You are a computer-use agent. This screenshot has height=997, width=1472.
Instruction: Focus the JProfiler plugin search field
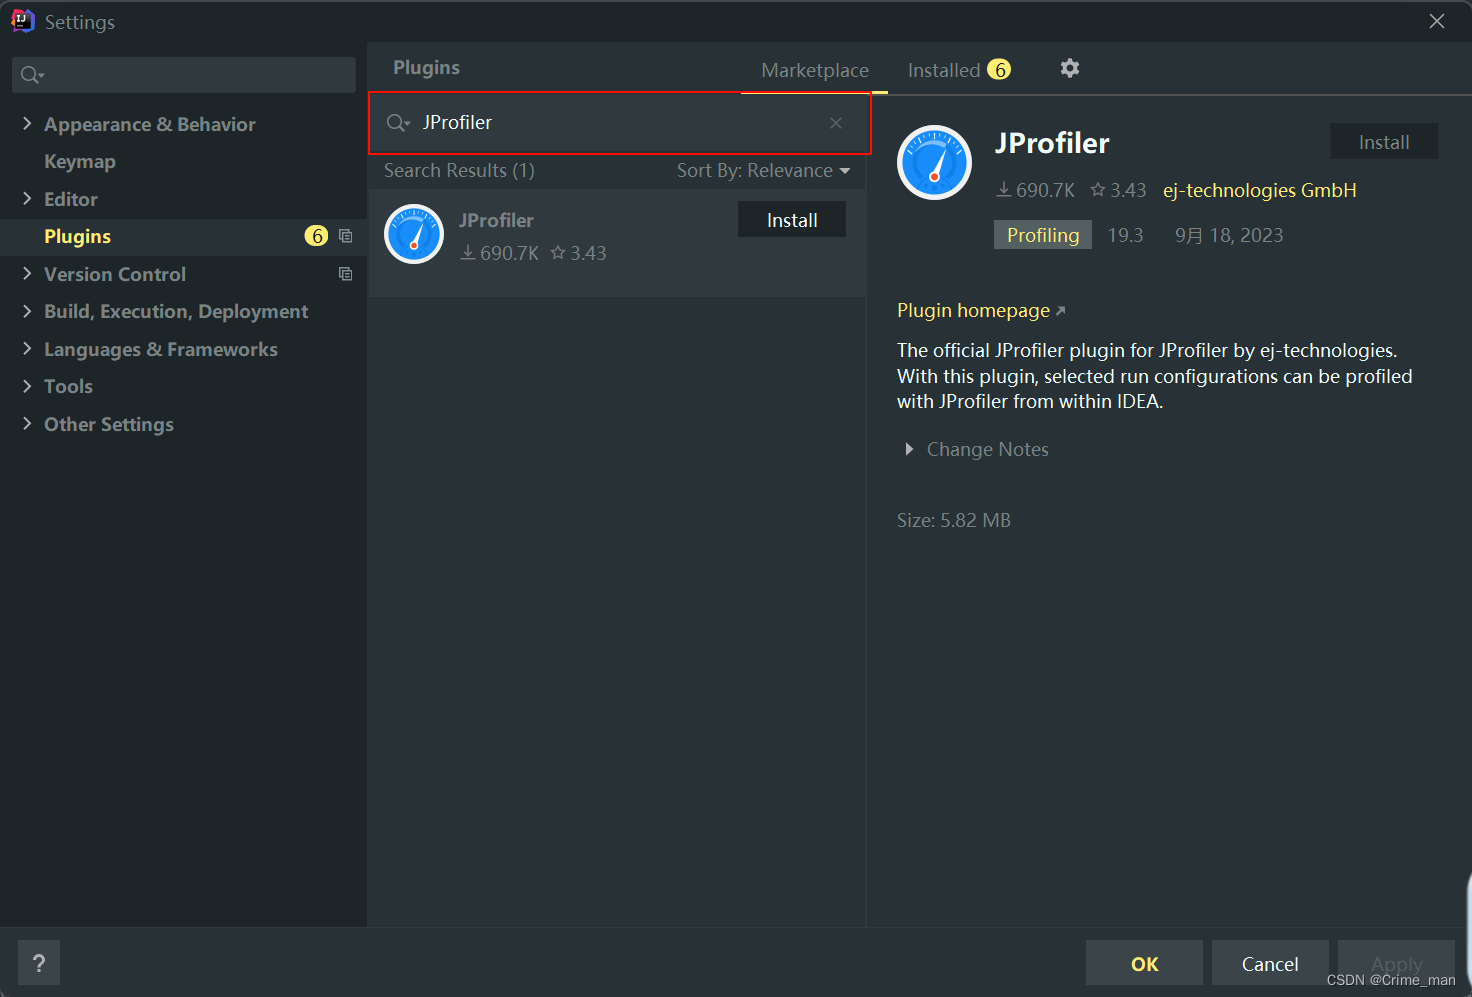pos(620,123)
